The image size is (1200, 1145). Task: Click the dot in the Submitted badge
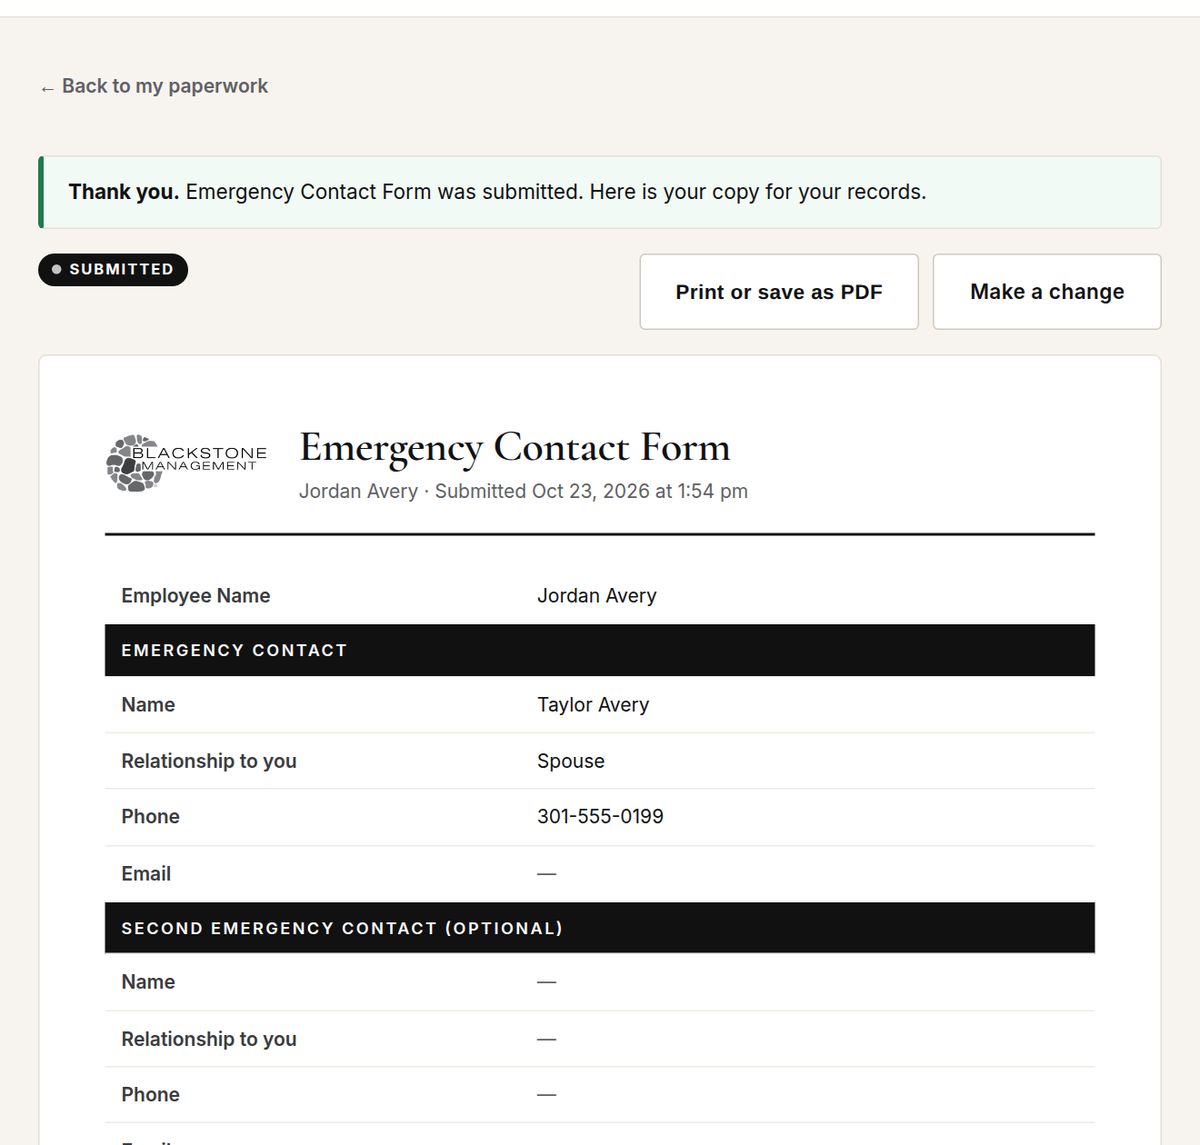[x=57, y=270]
